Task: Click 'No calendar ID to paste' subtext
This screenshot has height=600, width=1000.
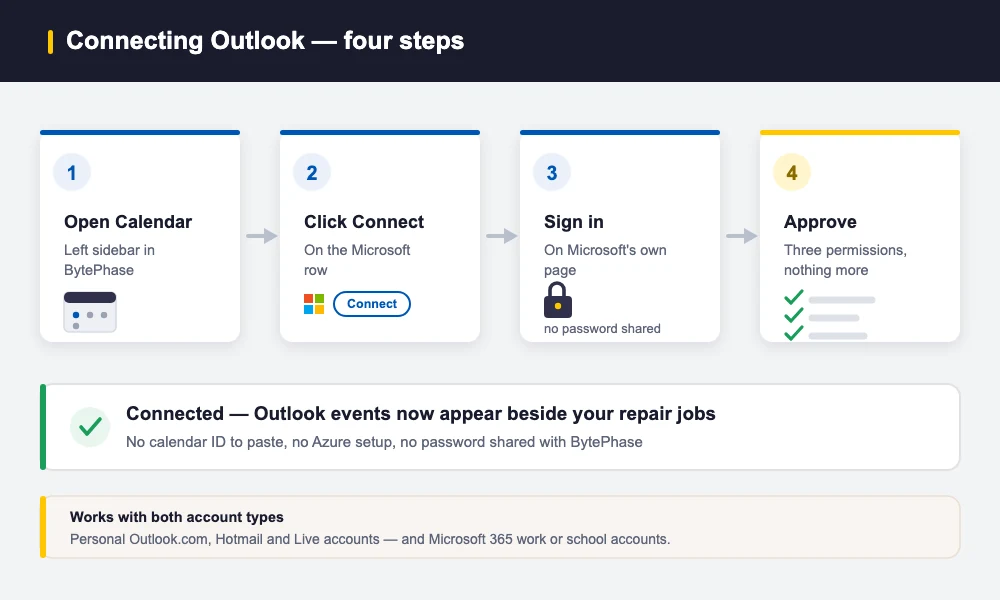Action: (384, 442)
